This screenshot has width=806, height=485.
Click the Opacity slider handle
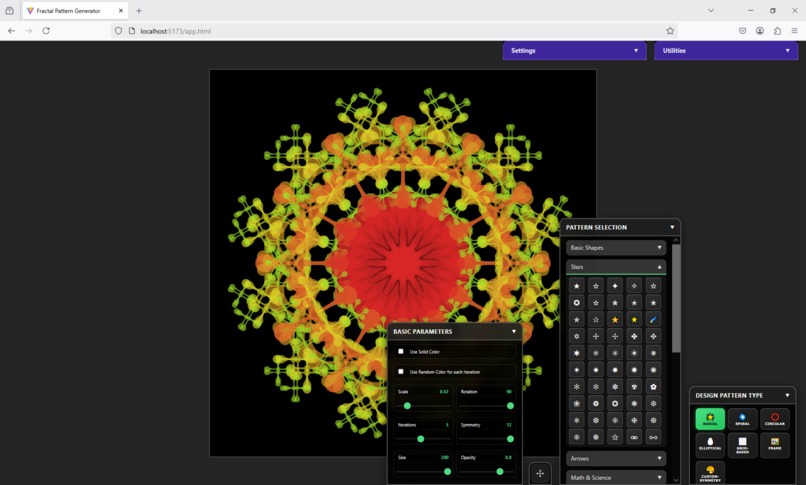coord(500,472)
